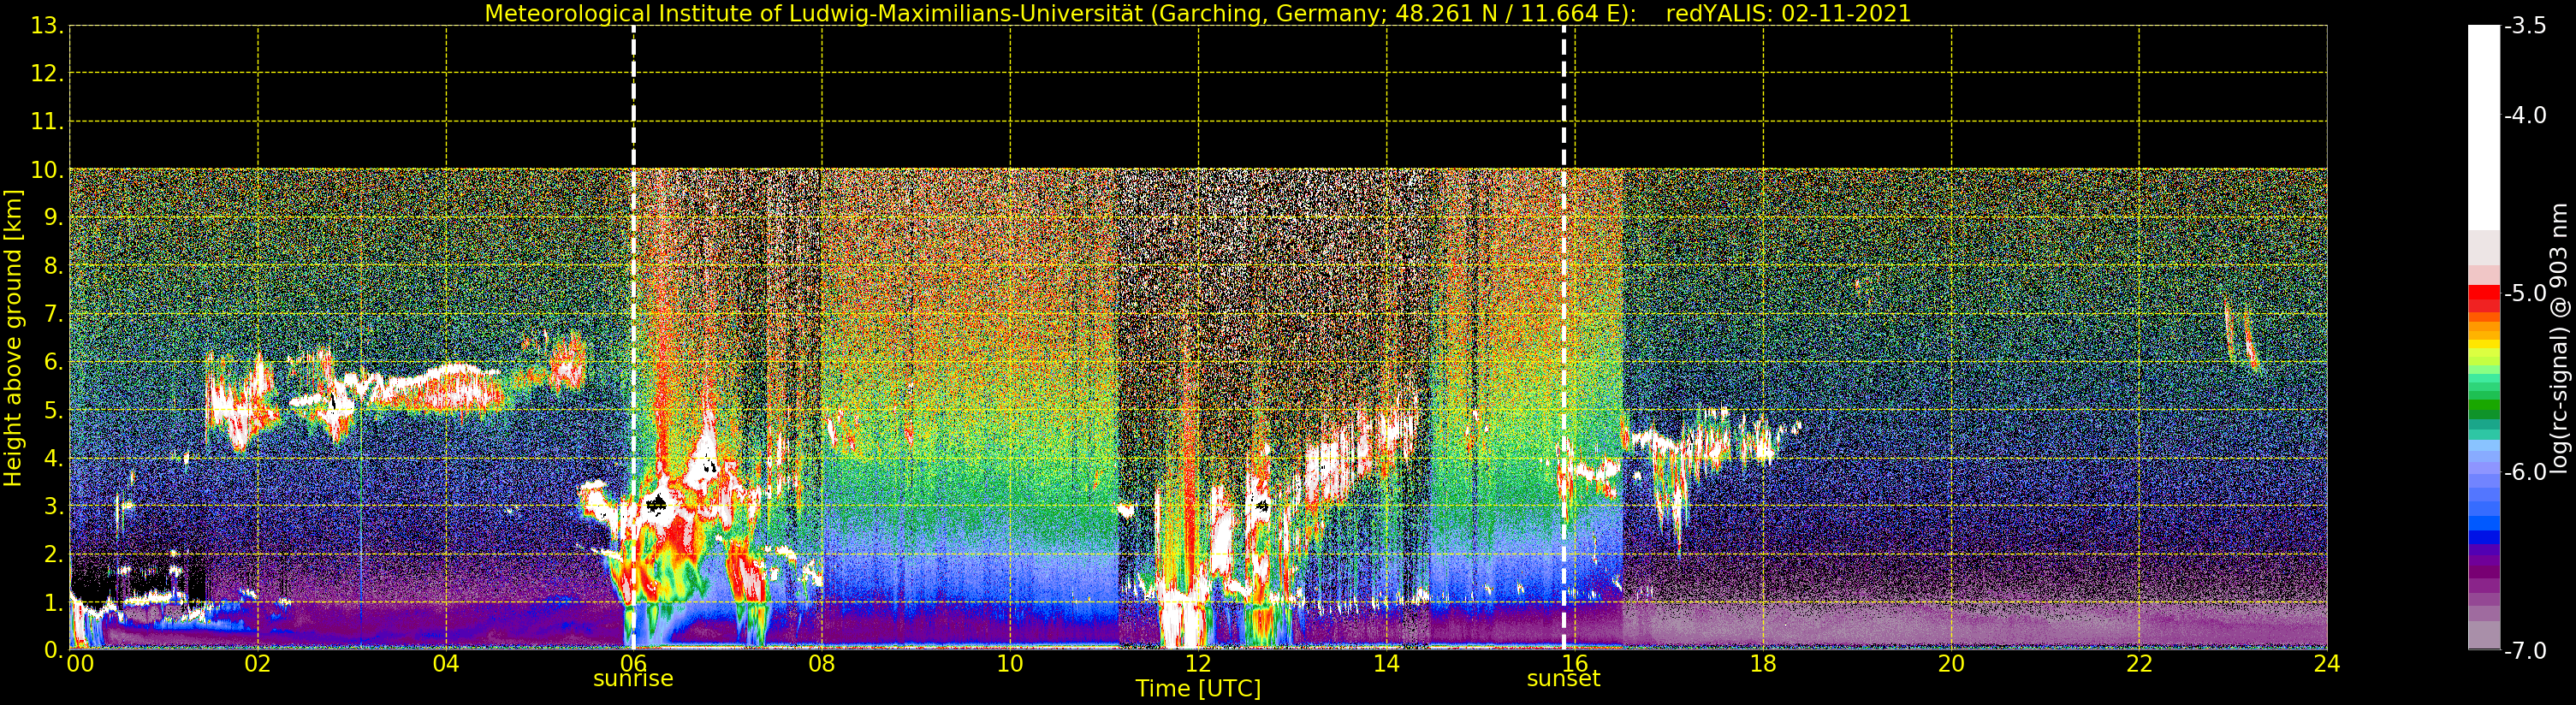Click the 10 km tick on the height axis
The width and height of the screenshot is (2576, 705).
(46, 170)
